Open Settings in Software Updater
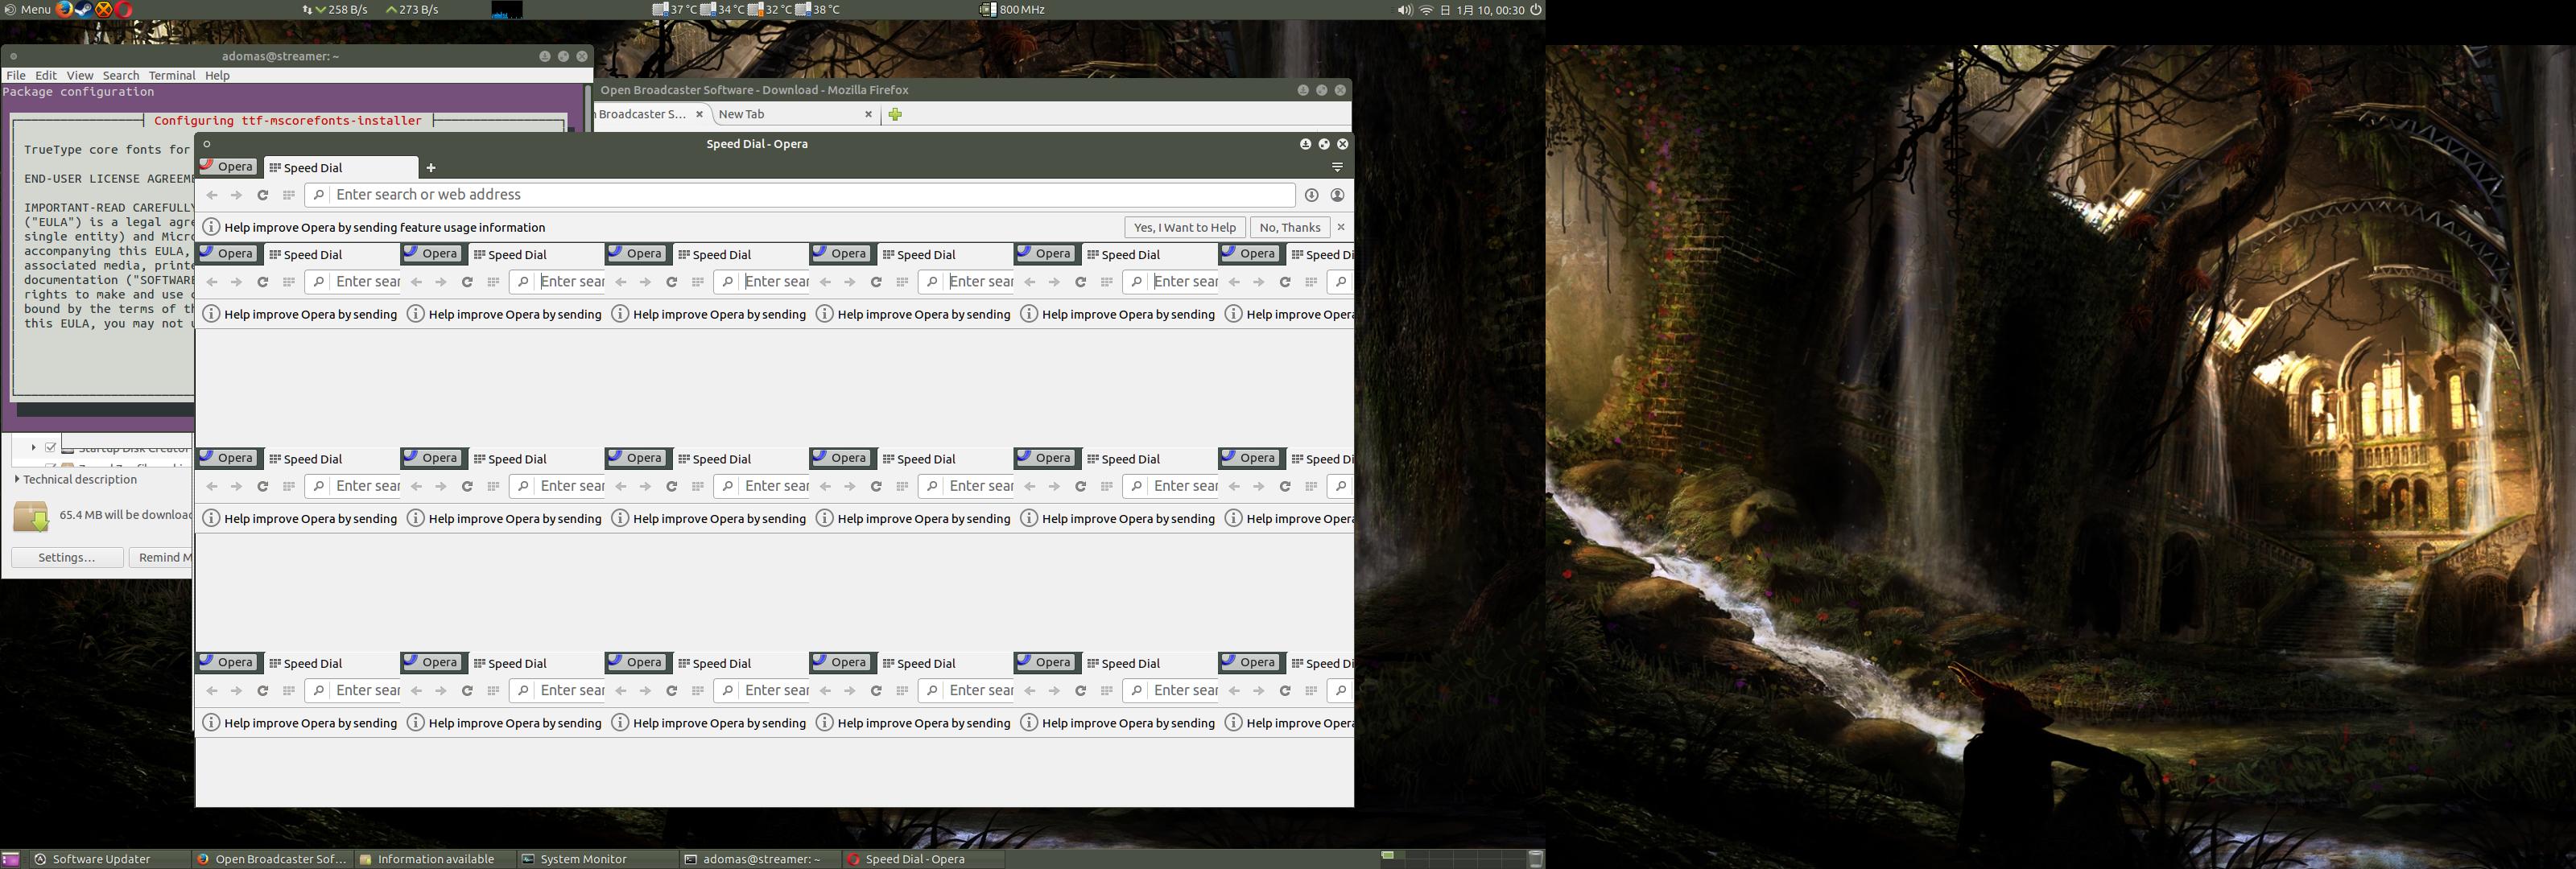The height and width of the screenshot is (869, 2576). click(67, 557)
